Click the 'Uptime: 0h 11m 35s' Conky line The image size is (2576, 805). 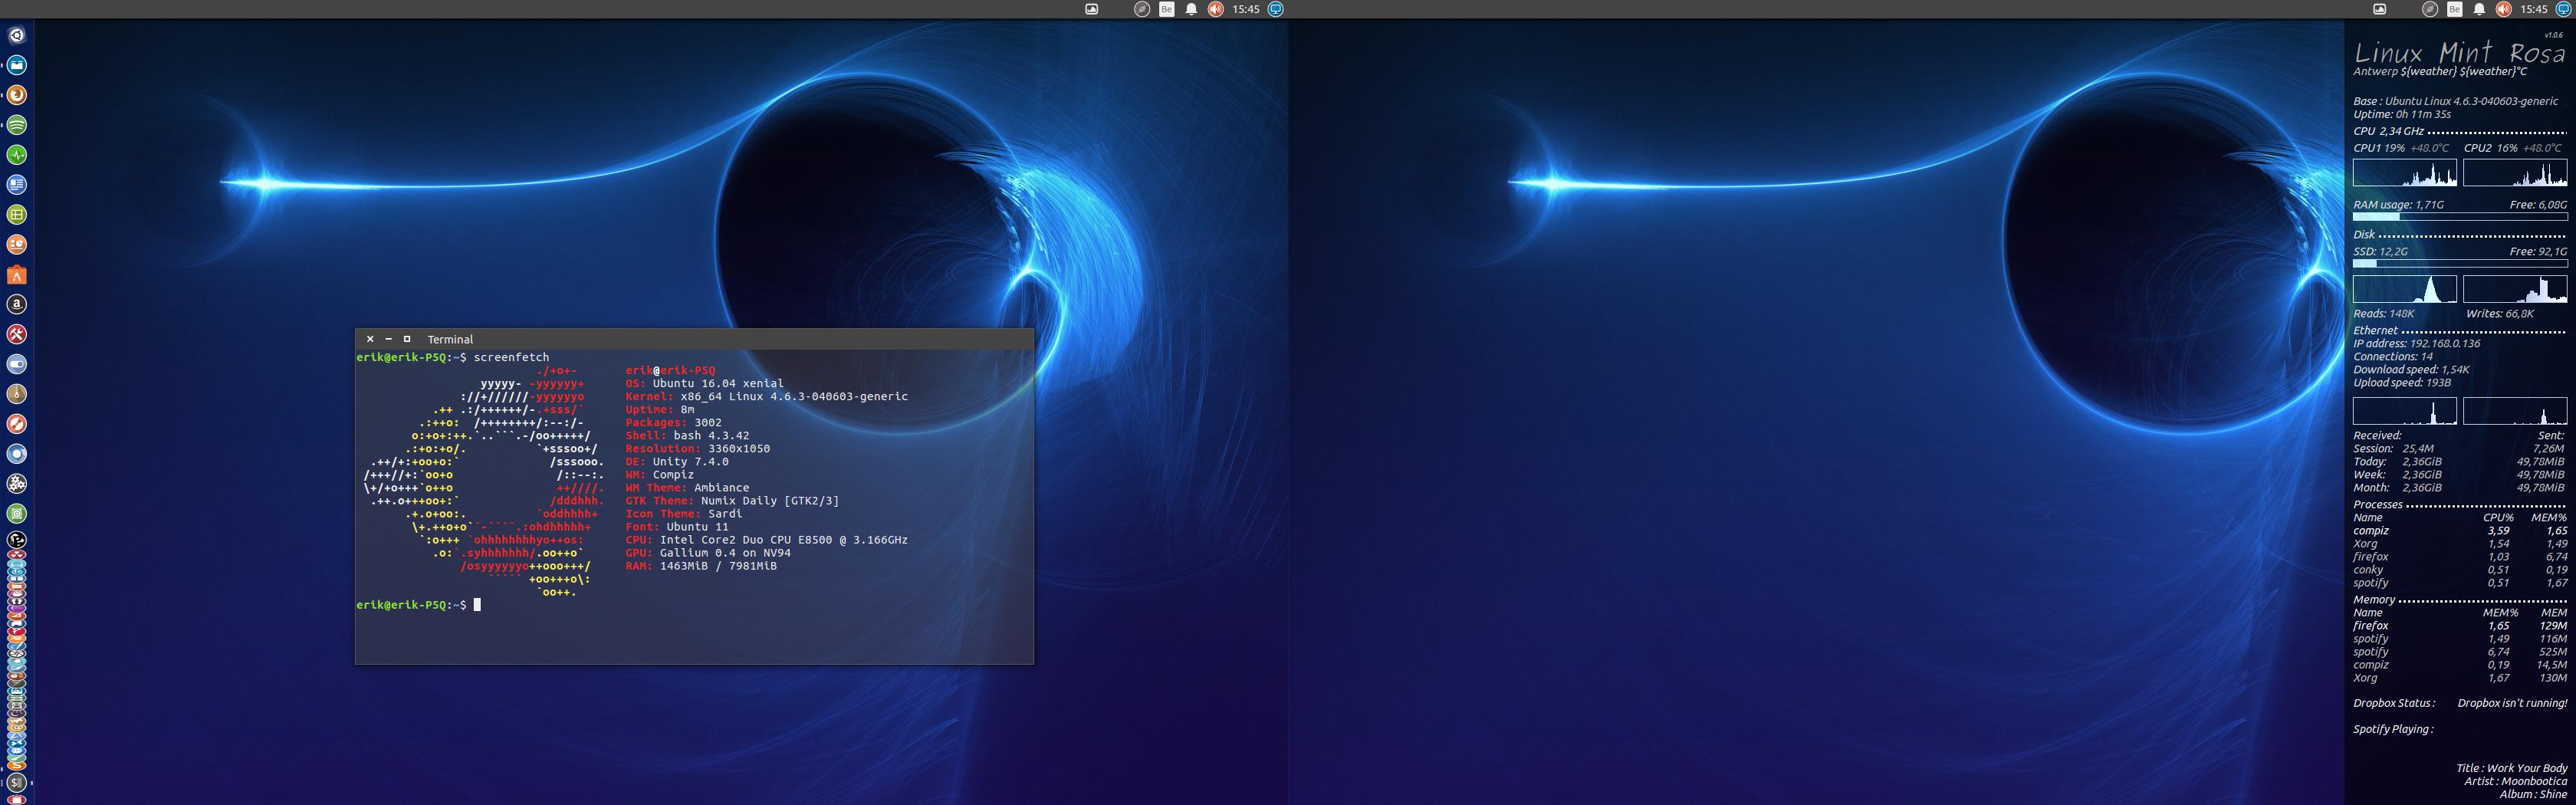2402,114
